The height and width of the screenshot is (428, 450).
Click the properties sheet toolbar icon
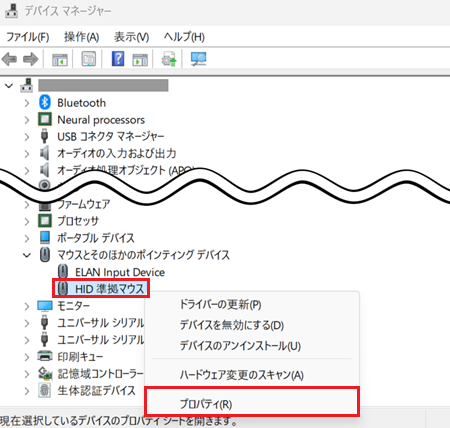pyautogui.click(x=89, y=59)
